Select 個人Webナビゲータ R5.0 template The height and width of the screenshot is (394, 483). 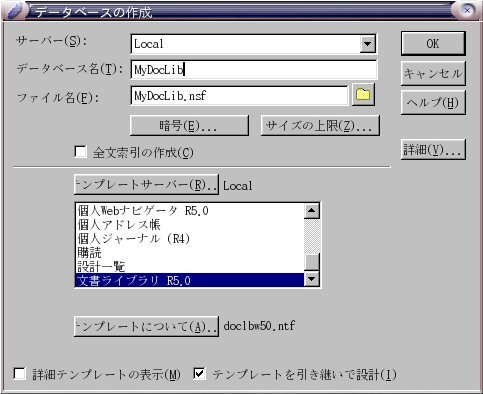[x=190, y=211]
